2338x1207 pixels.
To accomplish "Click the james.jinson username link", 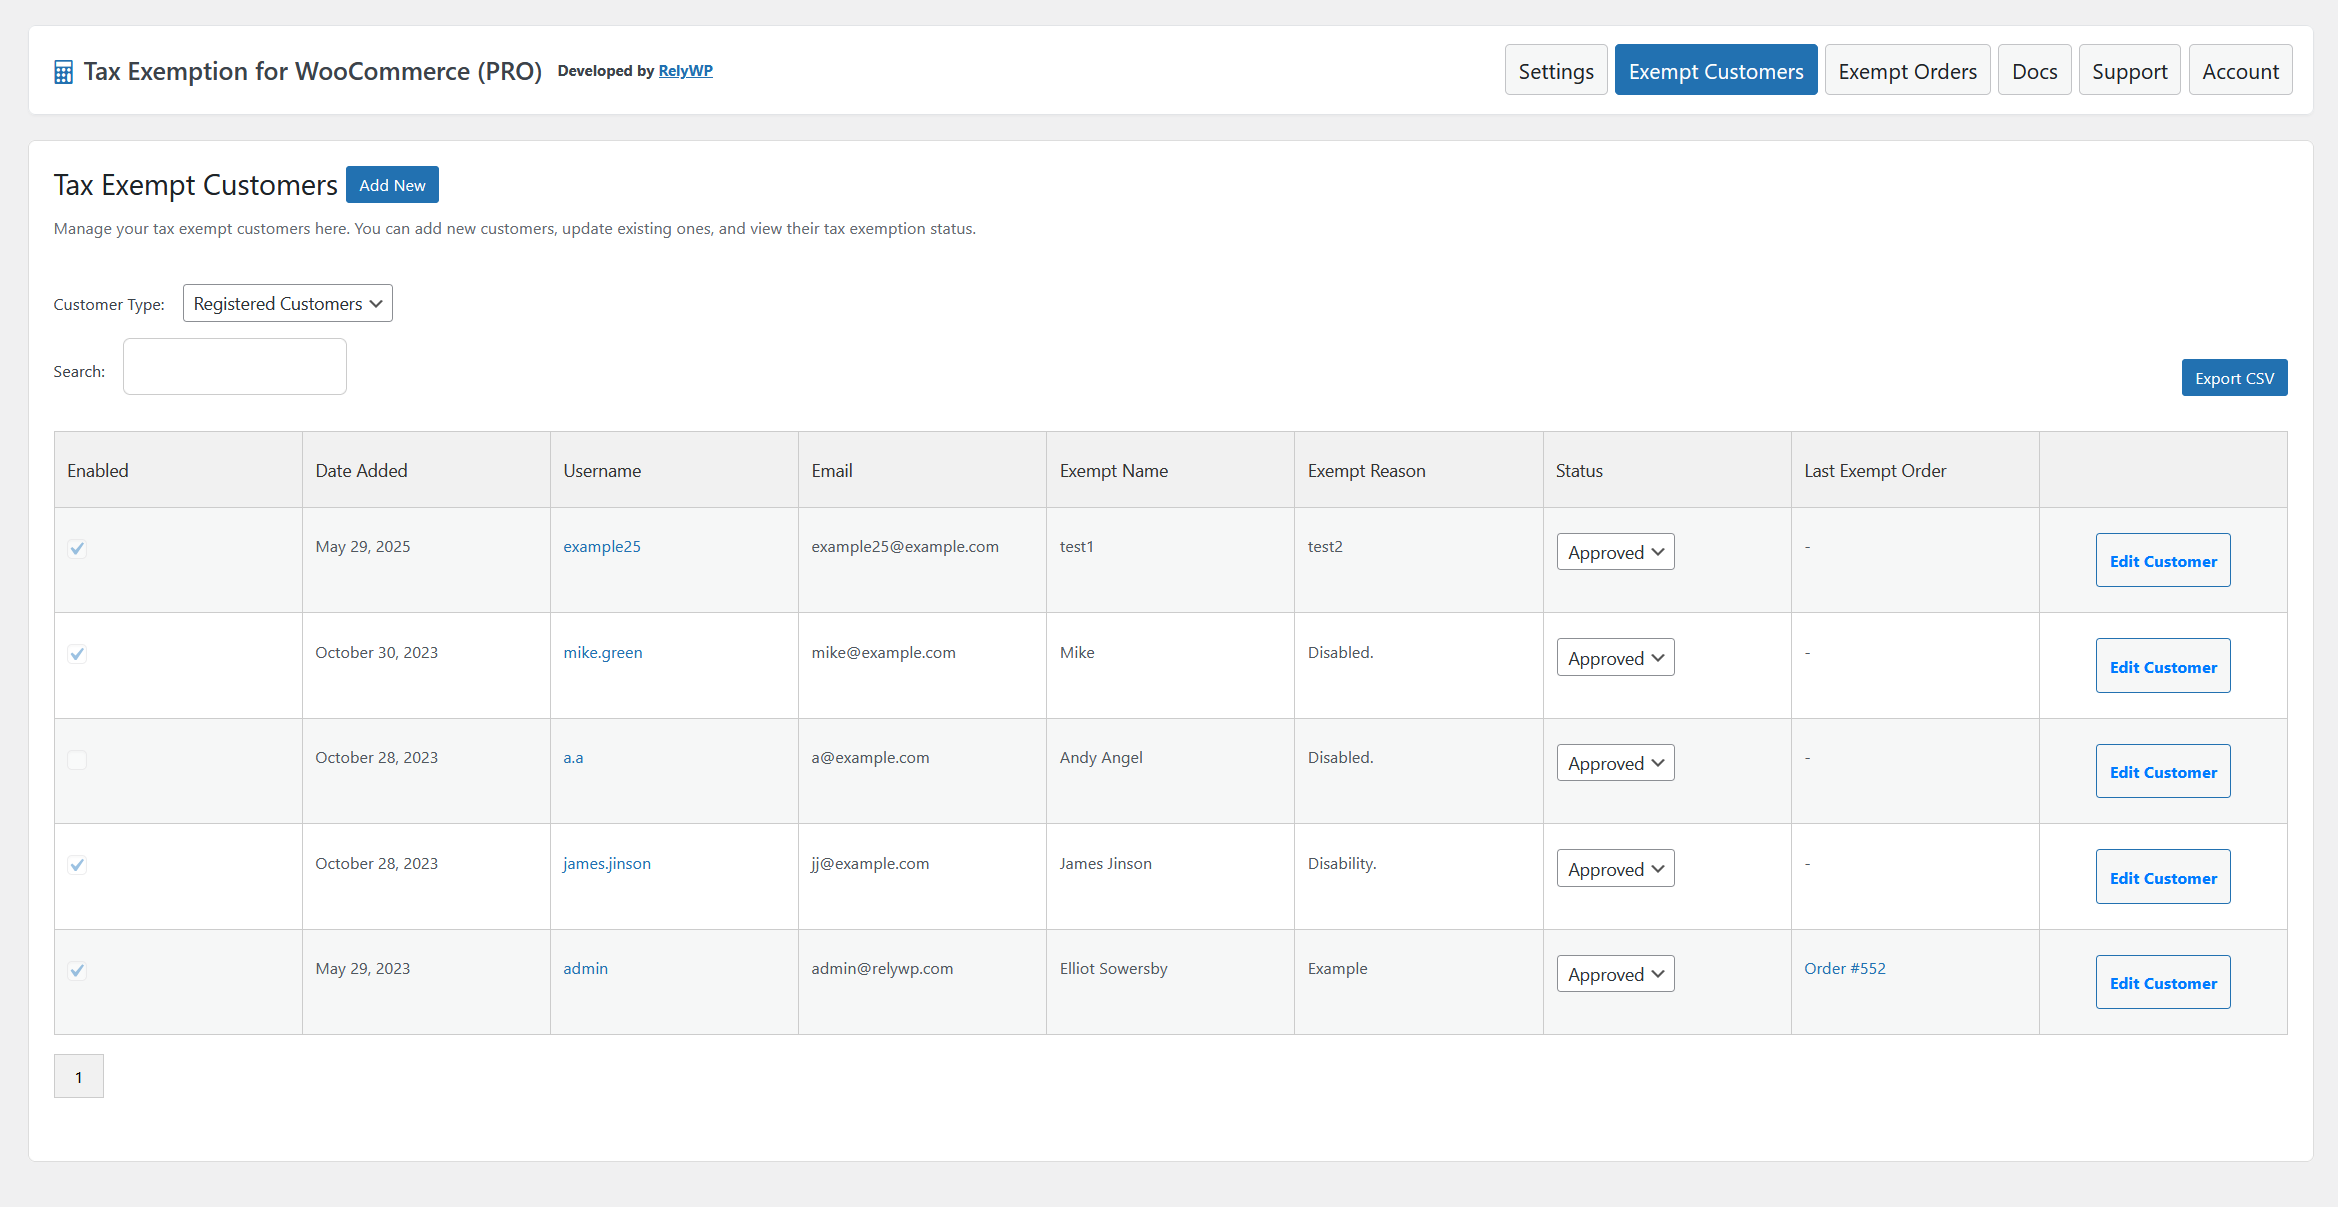I will (606, 863).
